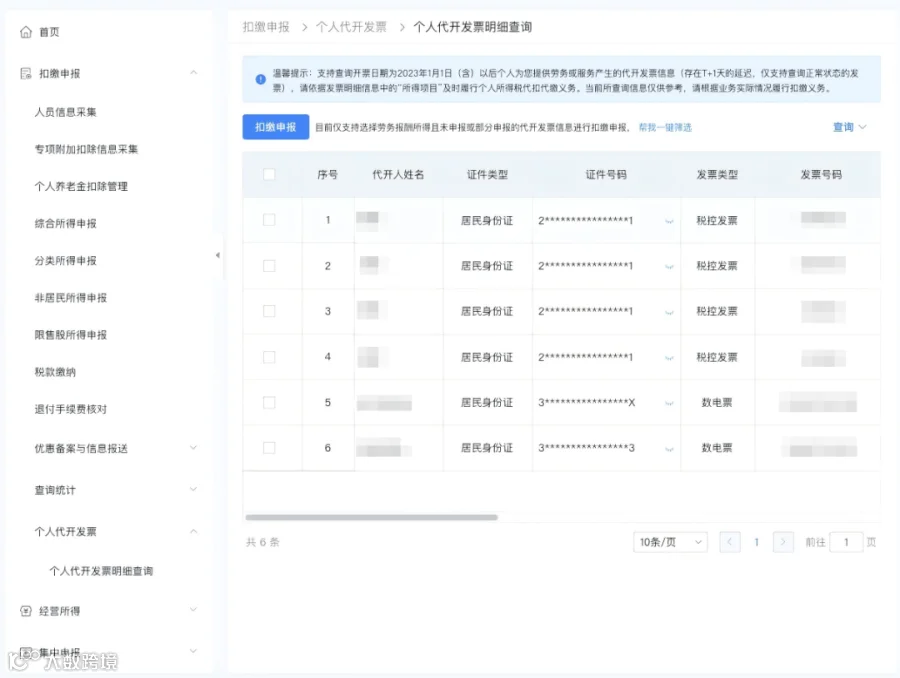Click the 证件类型 column header
900x678 pixels.
487,175
